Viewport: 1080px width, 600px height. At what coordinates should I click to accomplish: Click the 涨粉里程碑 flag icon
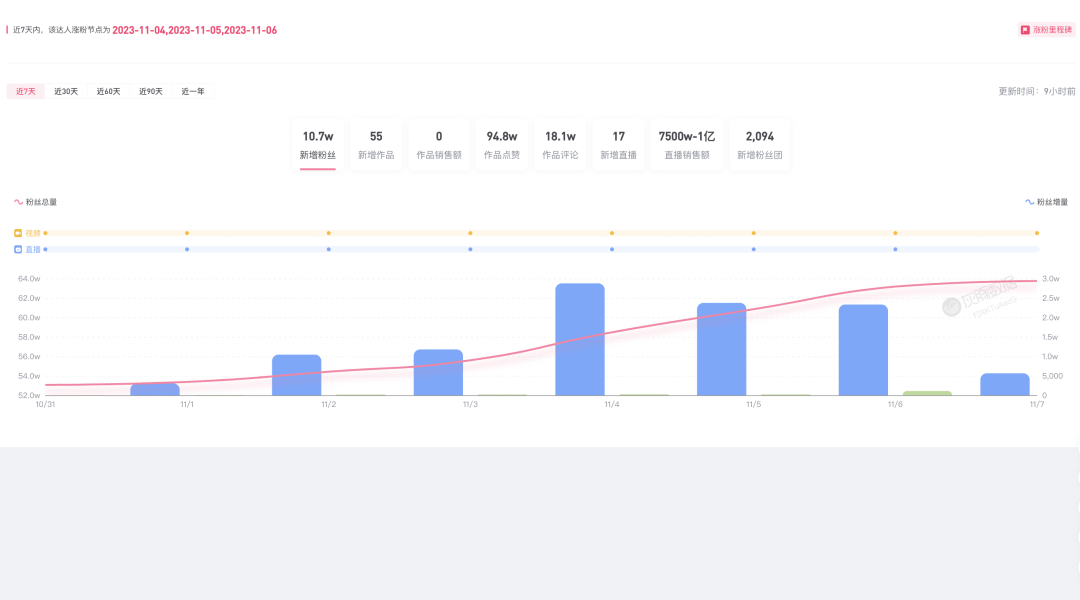tap(1025, 30)
